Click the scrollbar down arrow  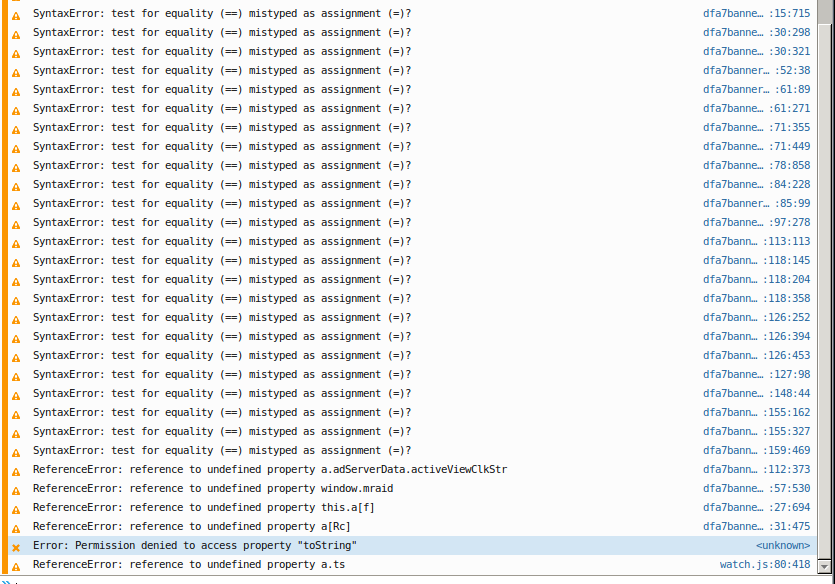tap(825, 566)
